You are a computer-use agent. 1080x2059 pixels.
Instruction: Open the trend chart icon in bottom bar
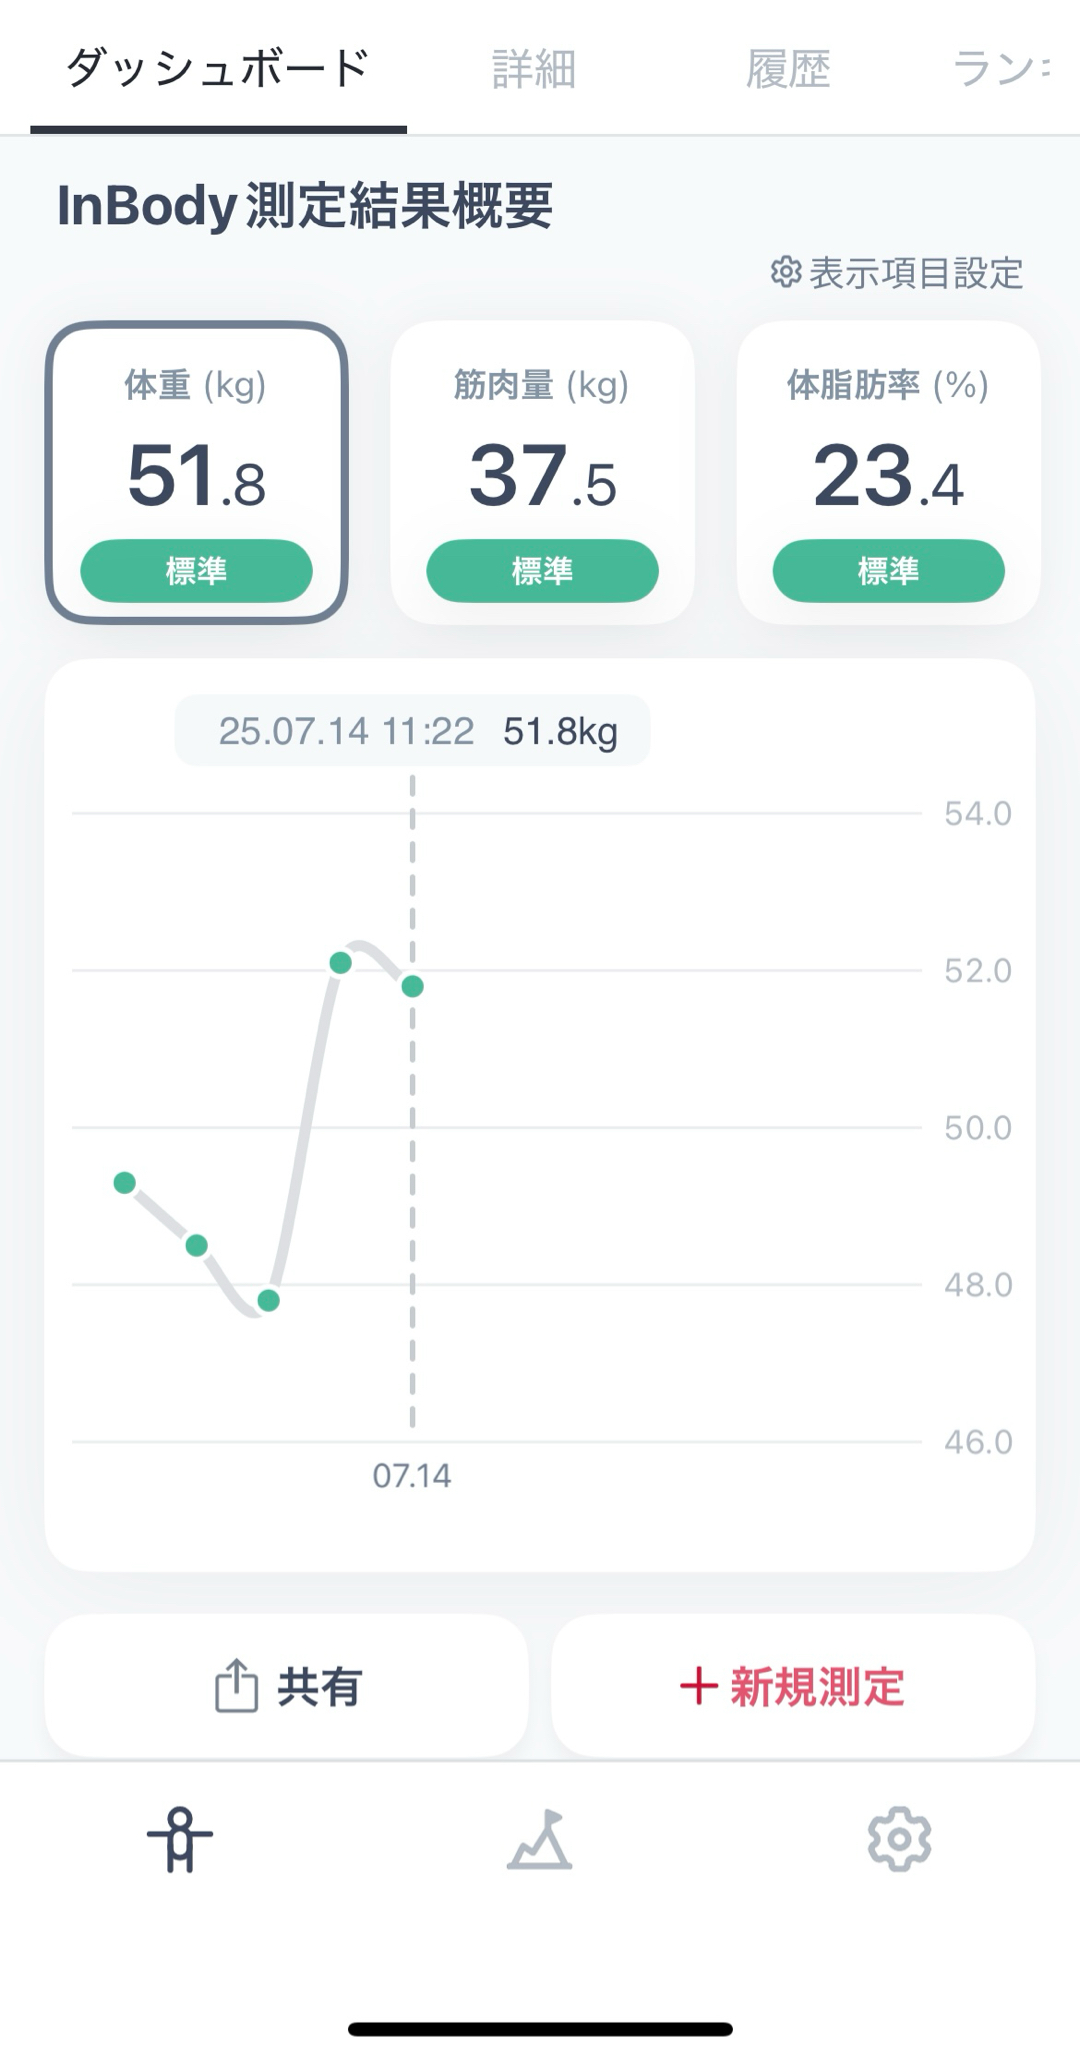click(539, 1838)
